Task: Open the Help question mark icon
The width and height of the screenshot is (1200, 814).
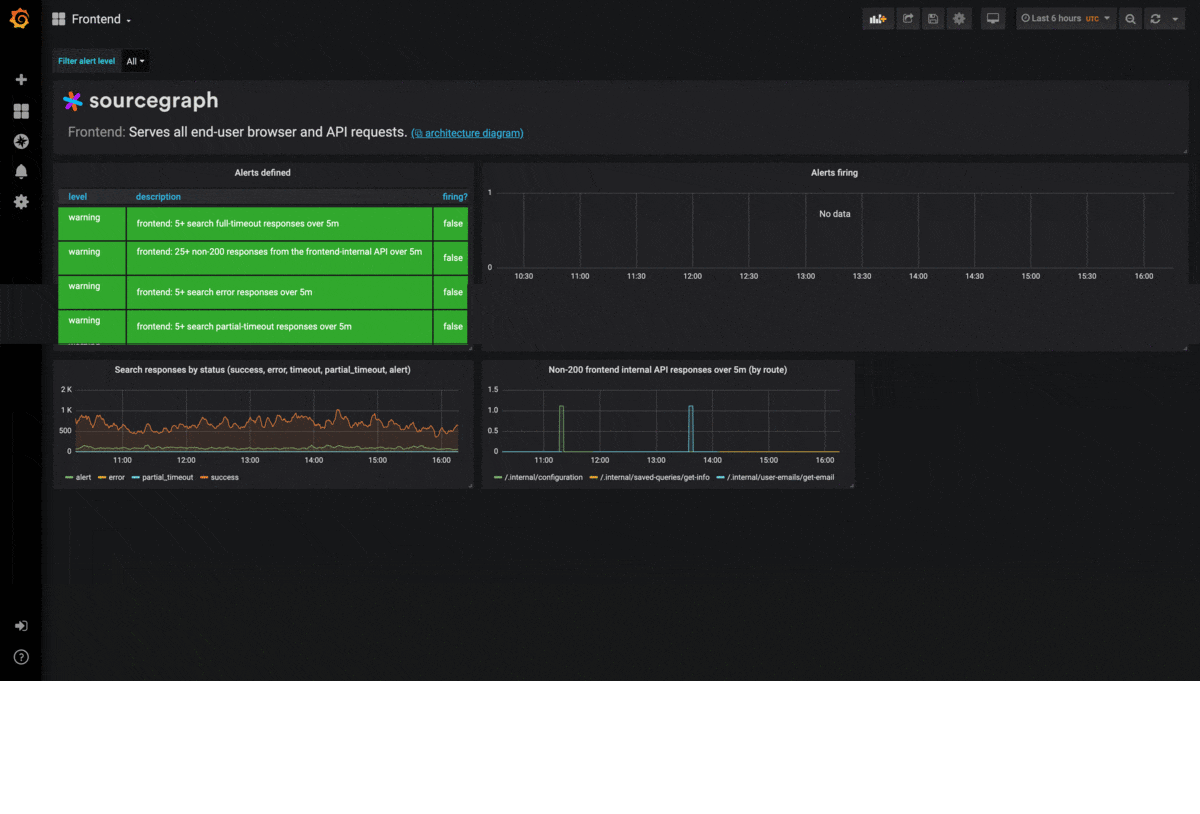Action: 21,657
